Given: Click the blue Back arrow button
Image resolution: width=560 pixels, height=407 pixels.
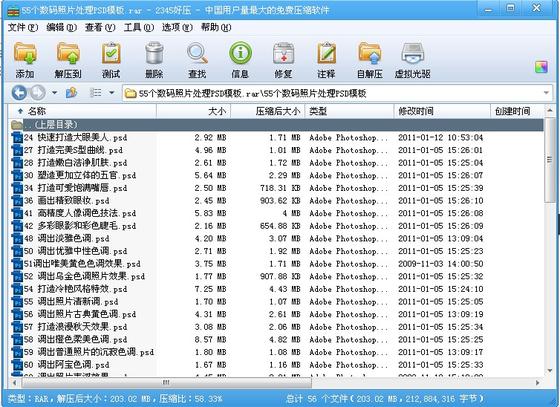Looking at the screenshot, I should [x=19, y=93].
